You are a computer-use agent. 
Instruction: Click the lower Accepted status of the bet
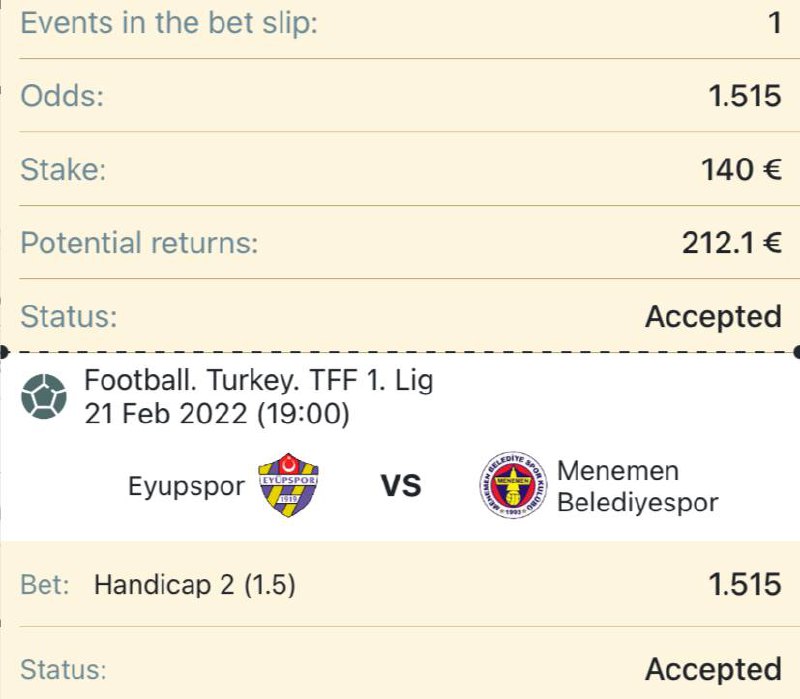click(x=713, y=669)
